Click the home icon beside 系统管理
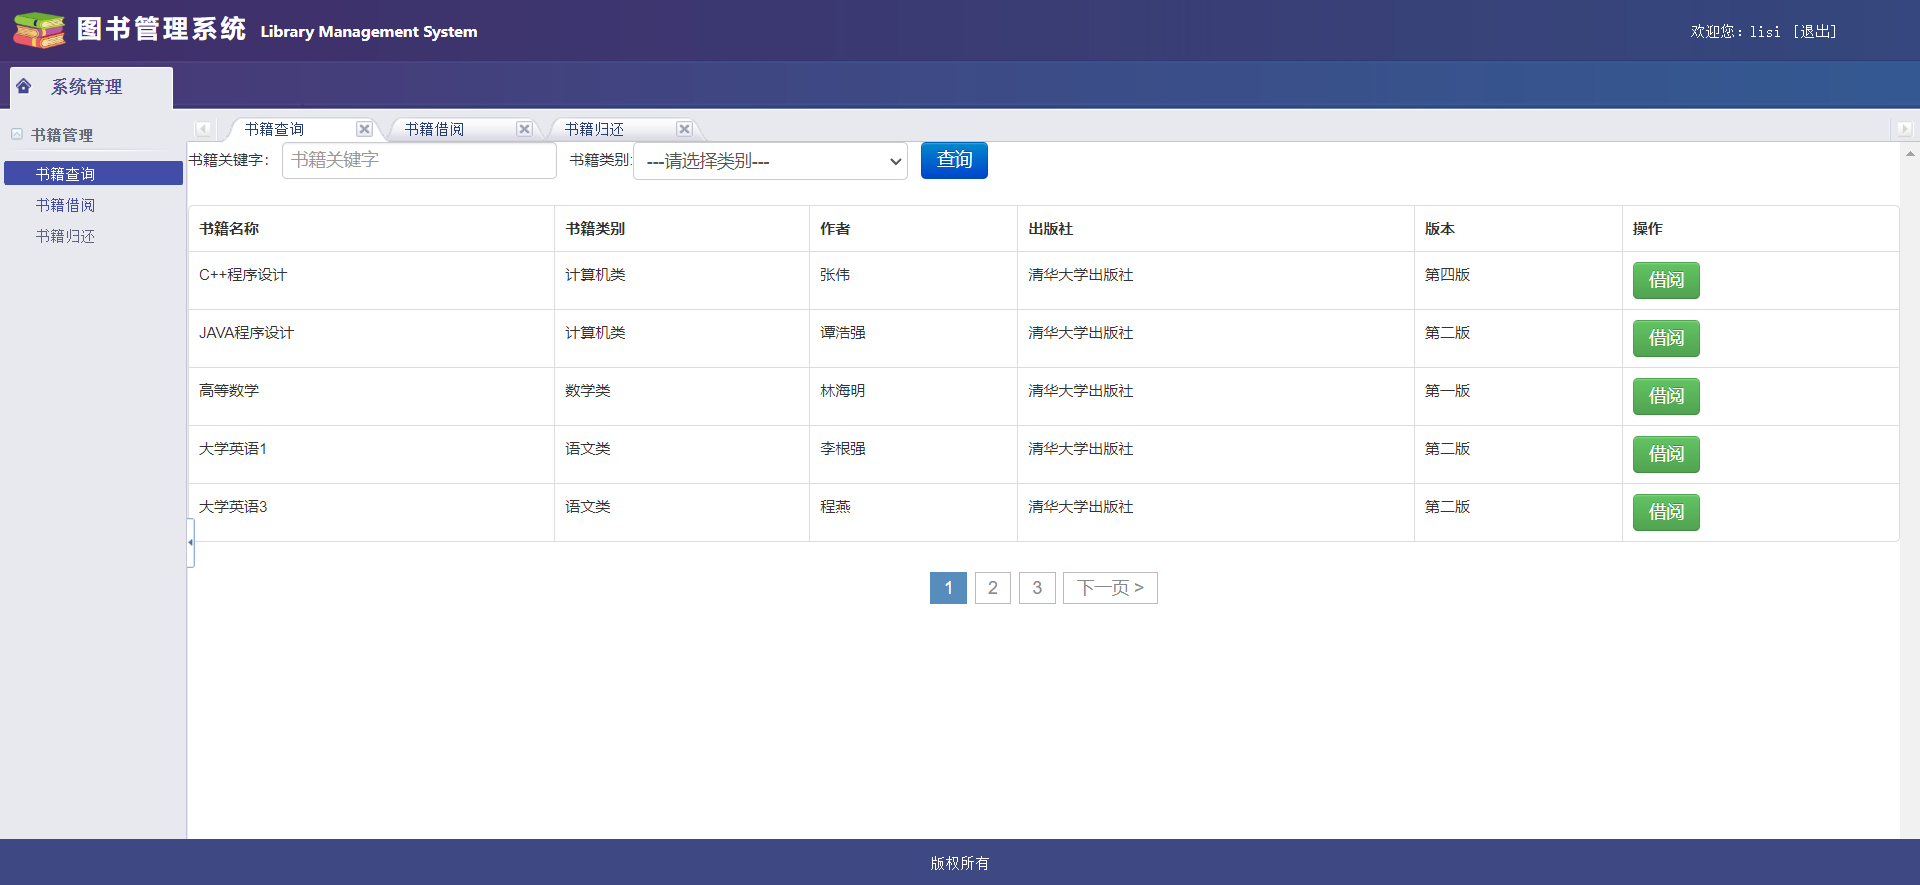 coord(24,87)
